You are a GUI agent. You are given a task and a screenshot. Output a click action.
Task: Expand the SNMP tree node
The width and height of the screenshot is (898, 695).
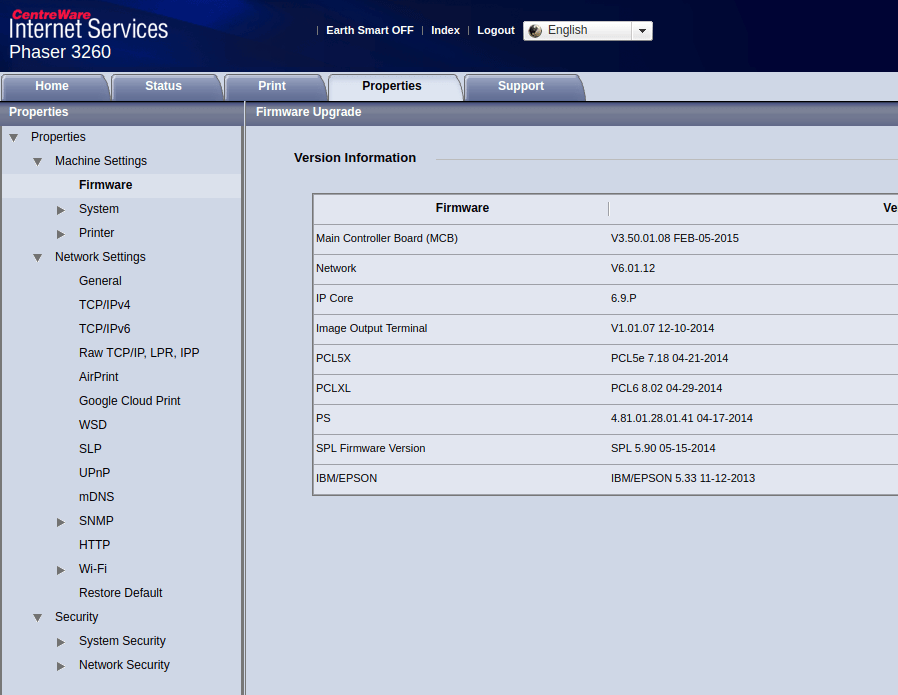[61, 522]
